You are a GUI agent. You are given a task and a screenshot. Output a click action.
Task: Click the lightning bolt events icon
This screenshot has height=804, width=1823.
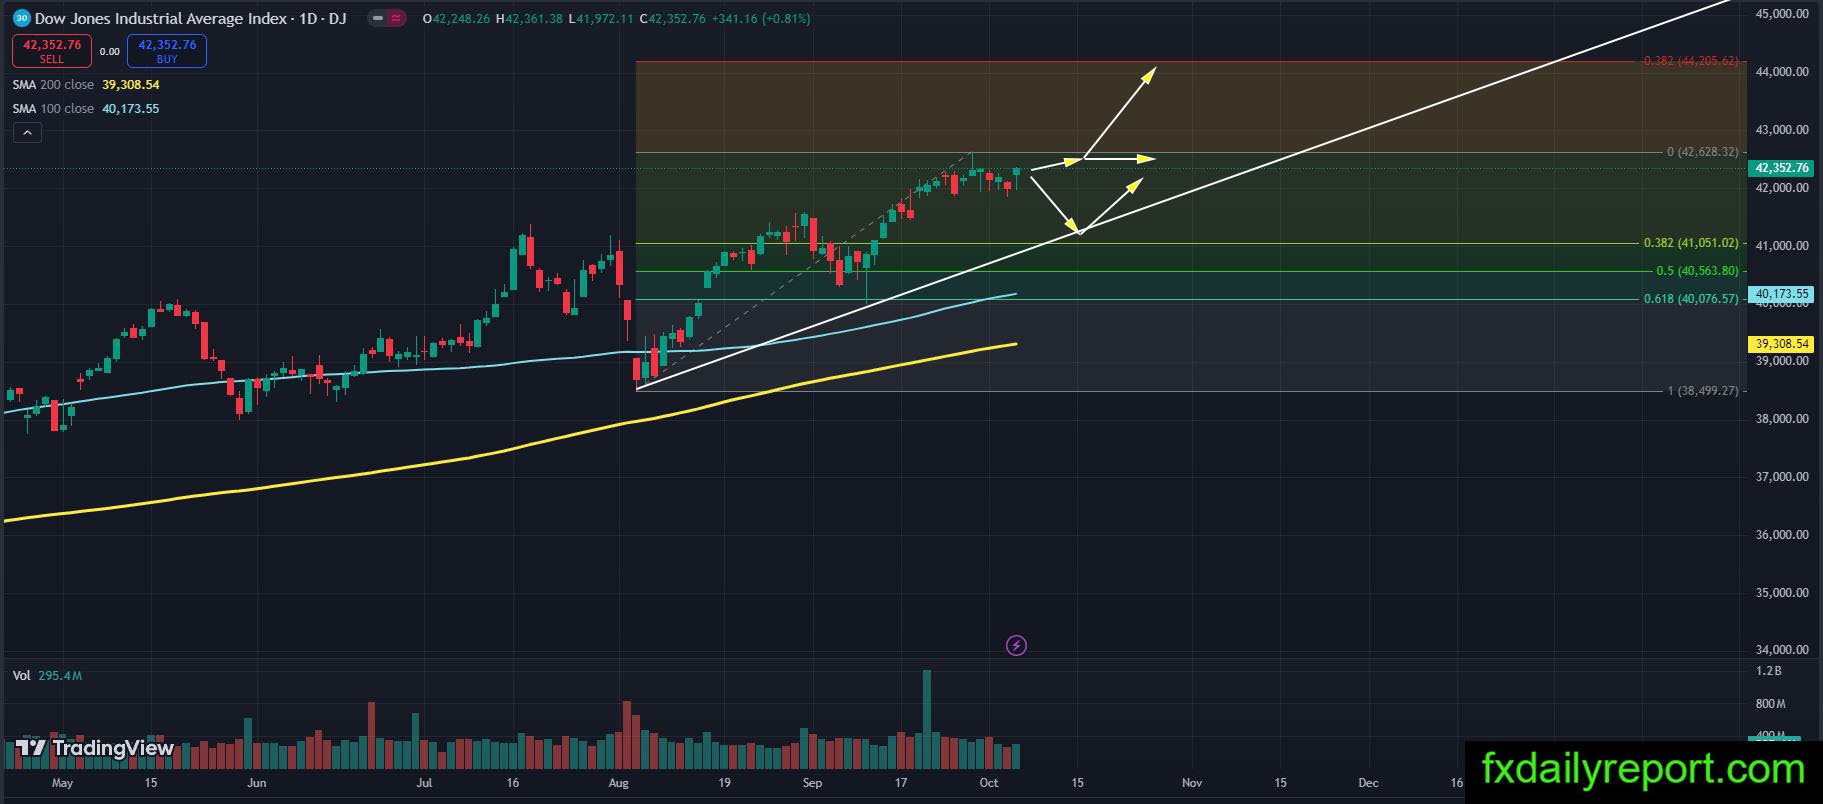click(1016, 646)
